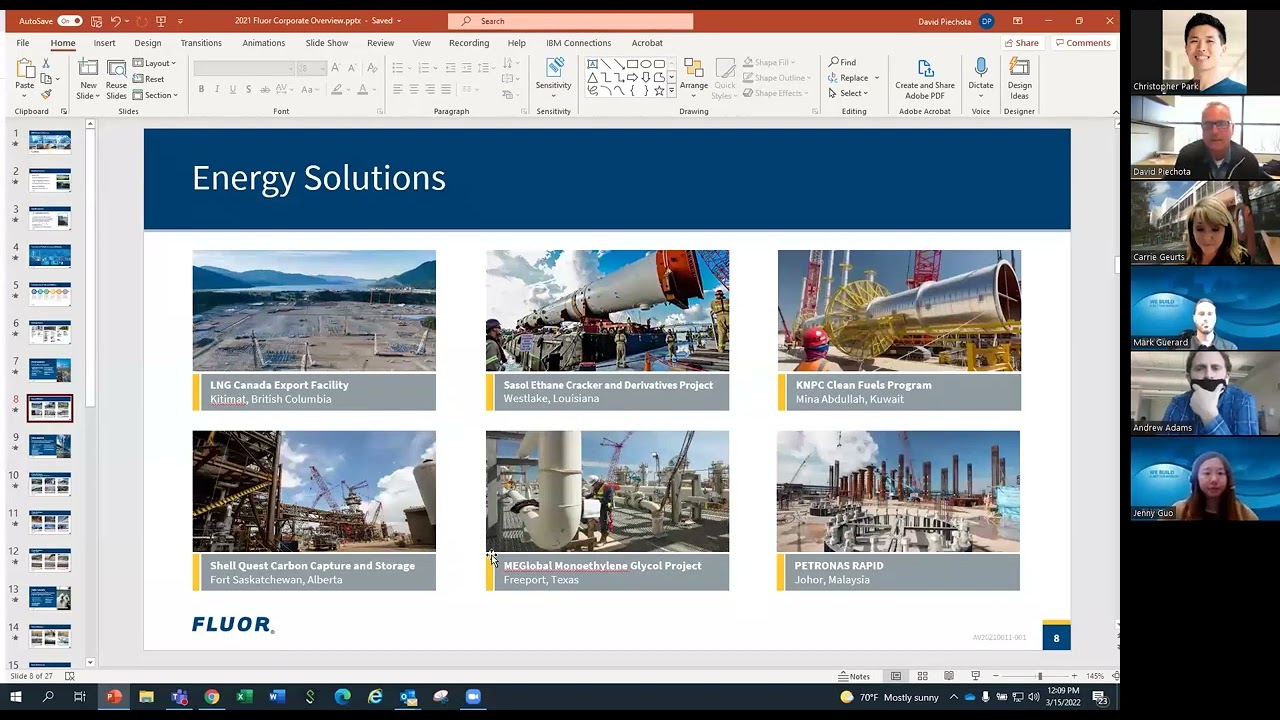
Task: Open the Ribbon Display Options button
Action: 1017,21
